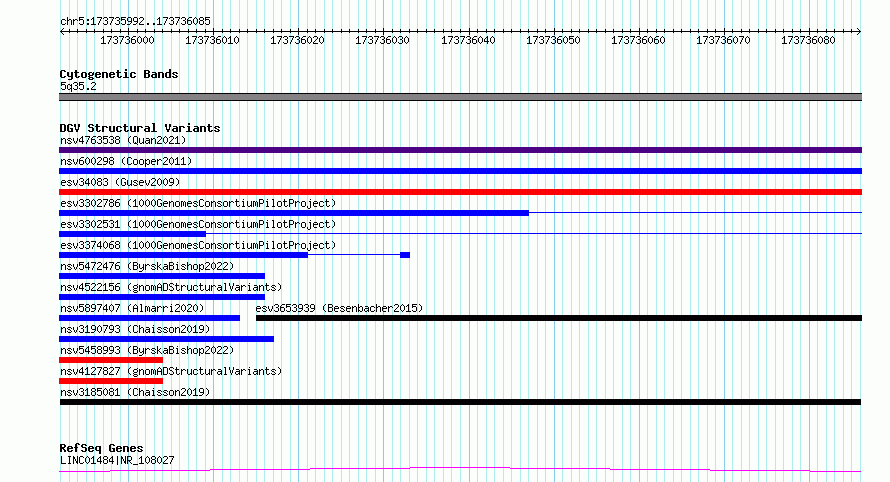
Task: Select the Cytogenetic Bands track title
Action: (119, 74)
